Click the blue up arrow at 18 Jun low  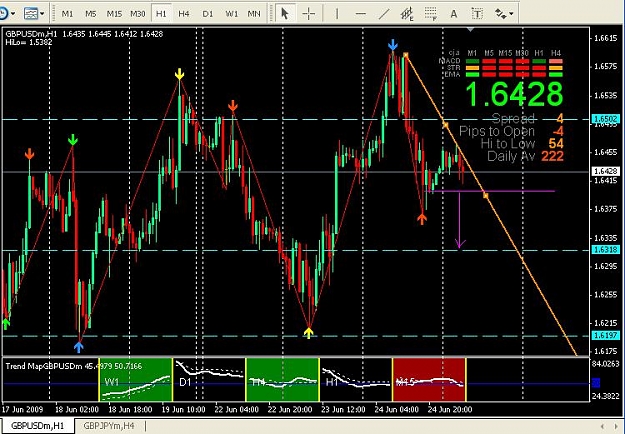point(79,348)
